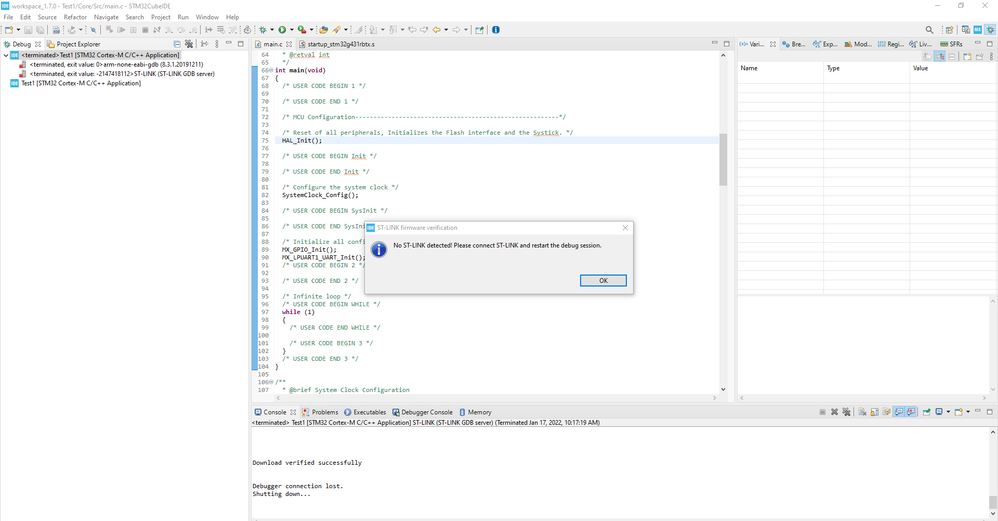Switch to the Device Configuration (MX) perspective

pyautogui.click(x=978, y=30)
